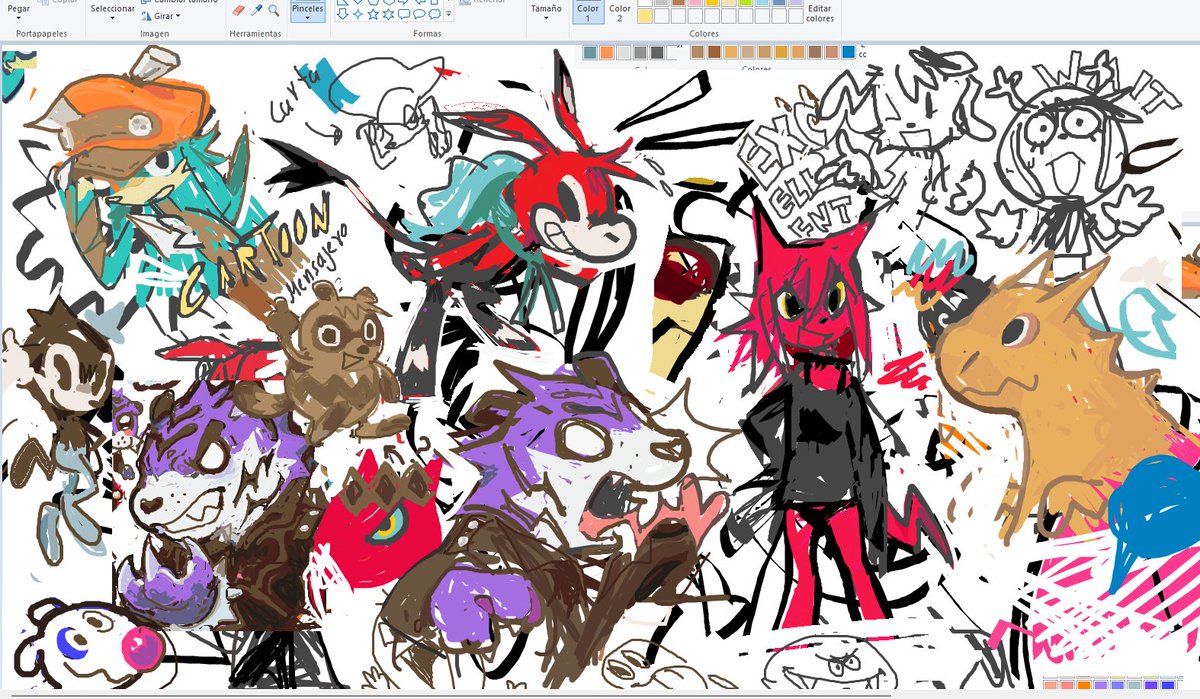1200x699 pixels.
Task: Choose the cloud callout shape
Action: coord(434,14)
